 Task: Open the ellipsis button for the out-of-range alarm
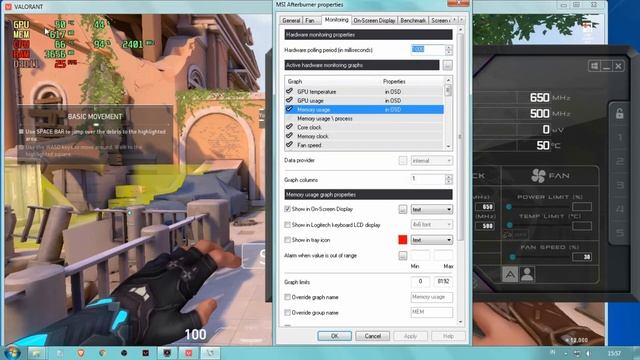pyautogui.click(x=402, y=256)
